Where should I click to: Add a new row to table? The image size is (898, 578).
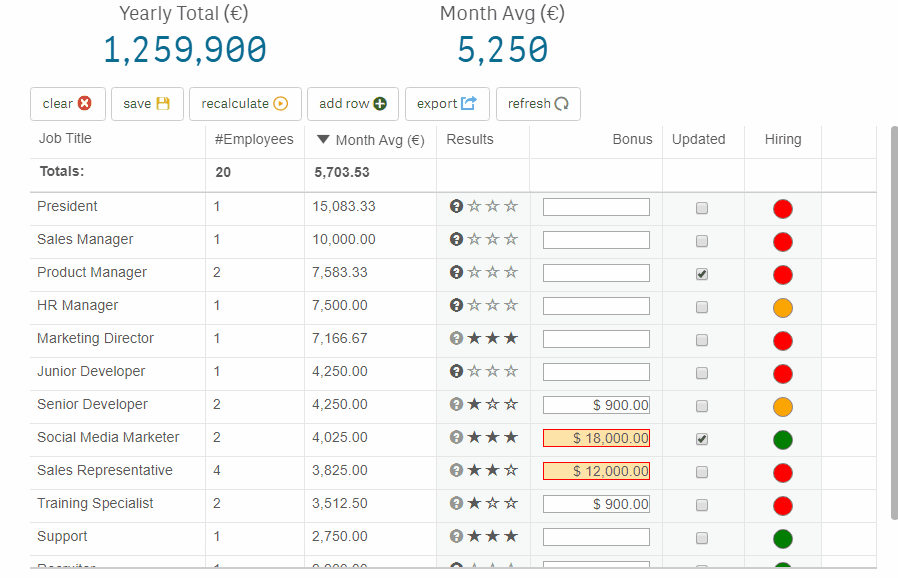coord(353,104)
